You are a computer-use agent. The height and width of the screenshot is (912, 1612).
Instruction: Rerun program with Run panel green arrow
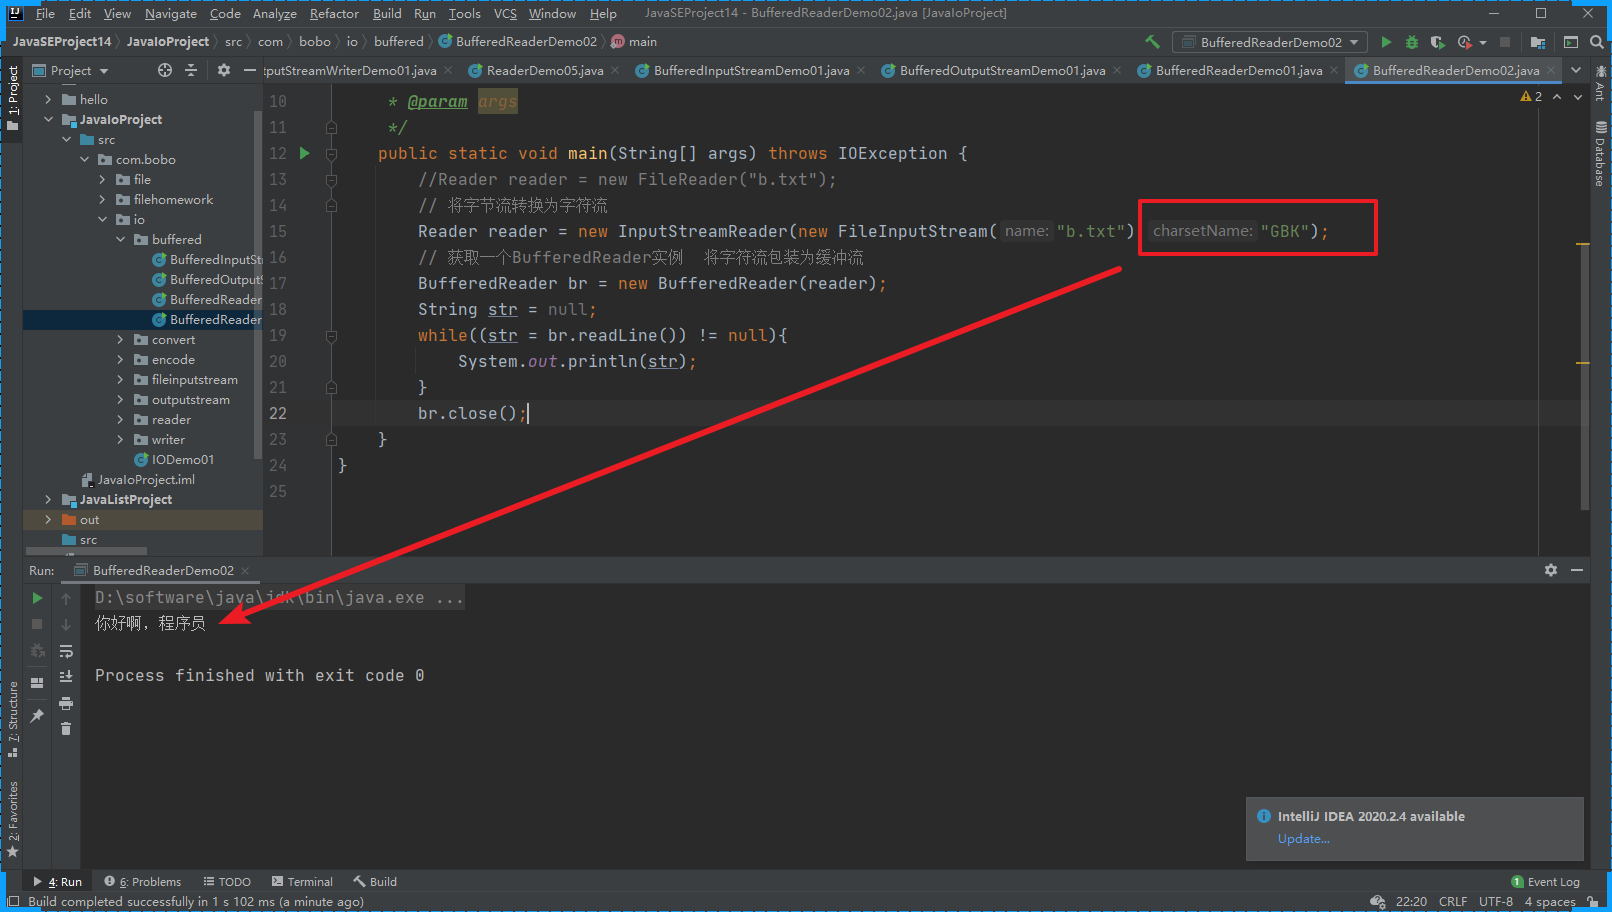37,598
